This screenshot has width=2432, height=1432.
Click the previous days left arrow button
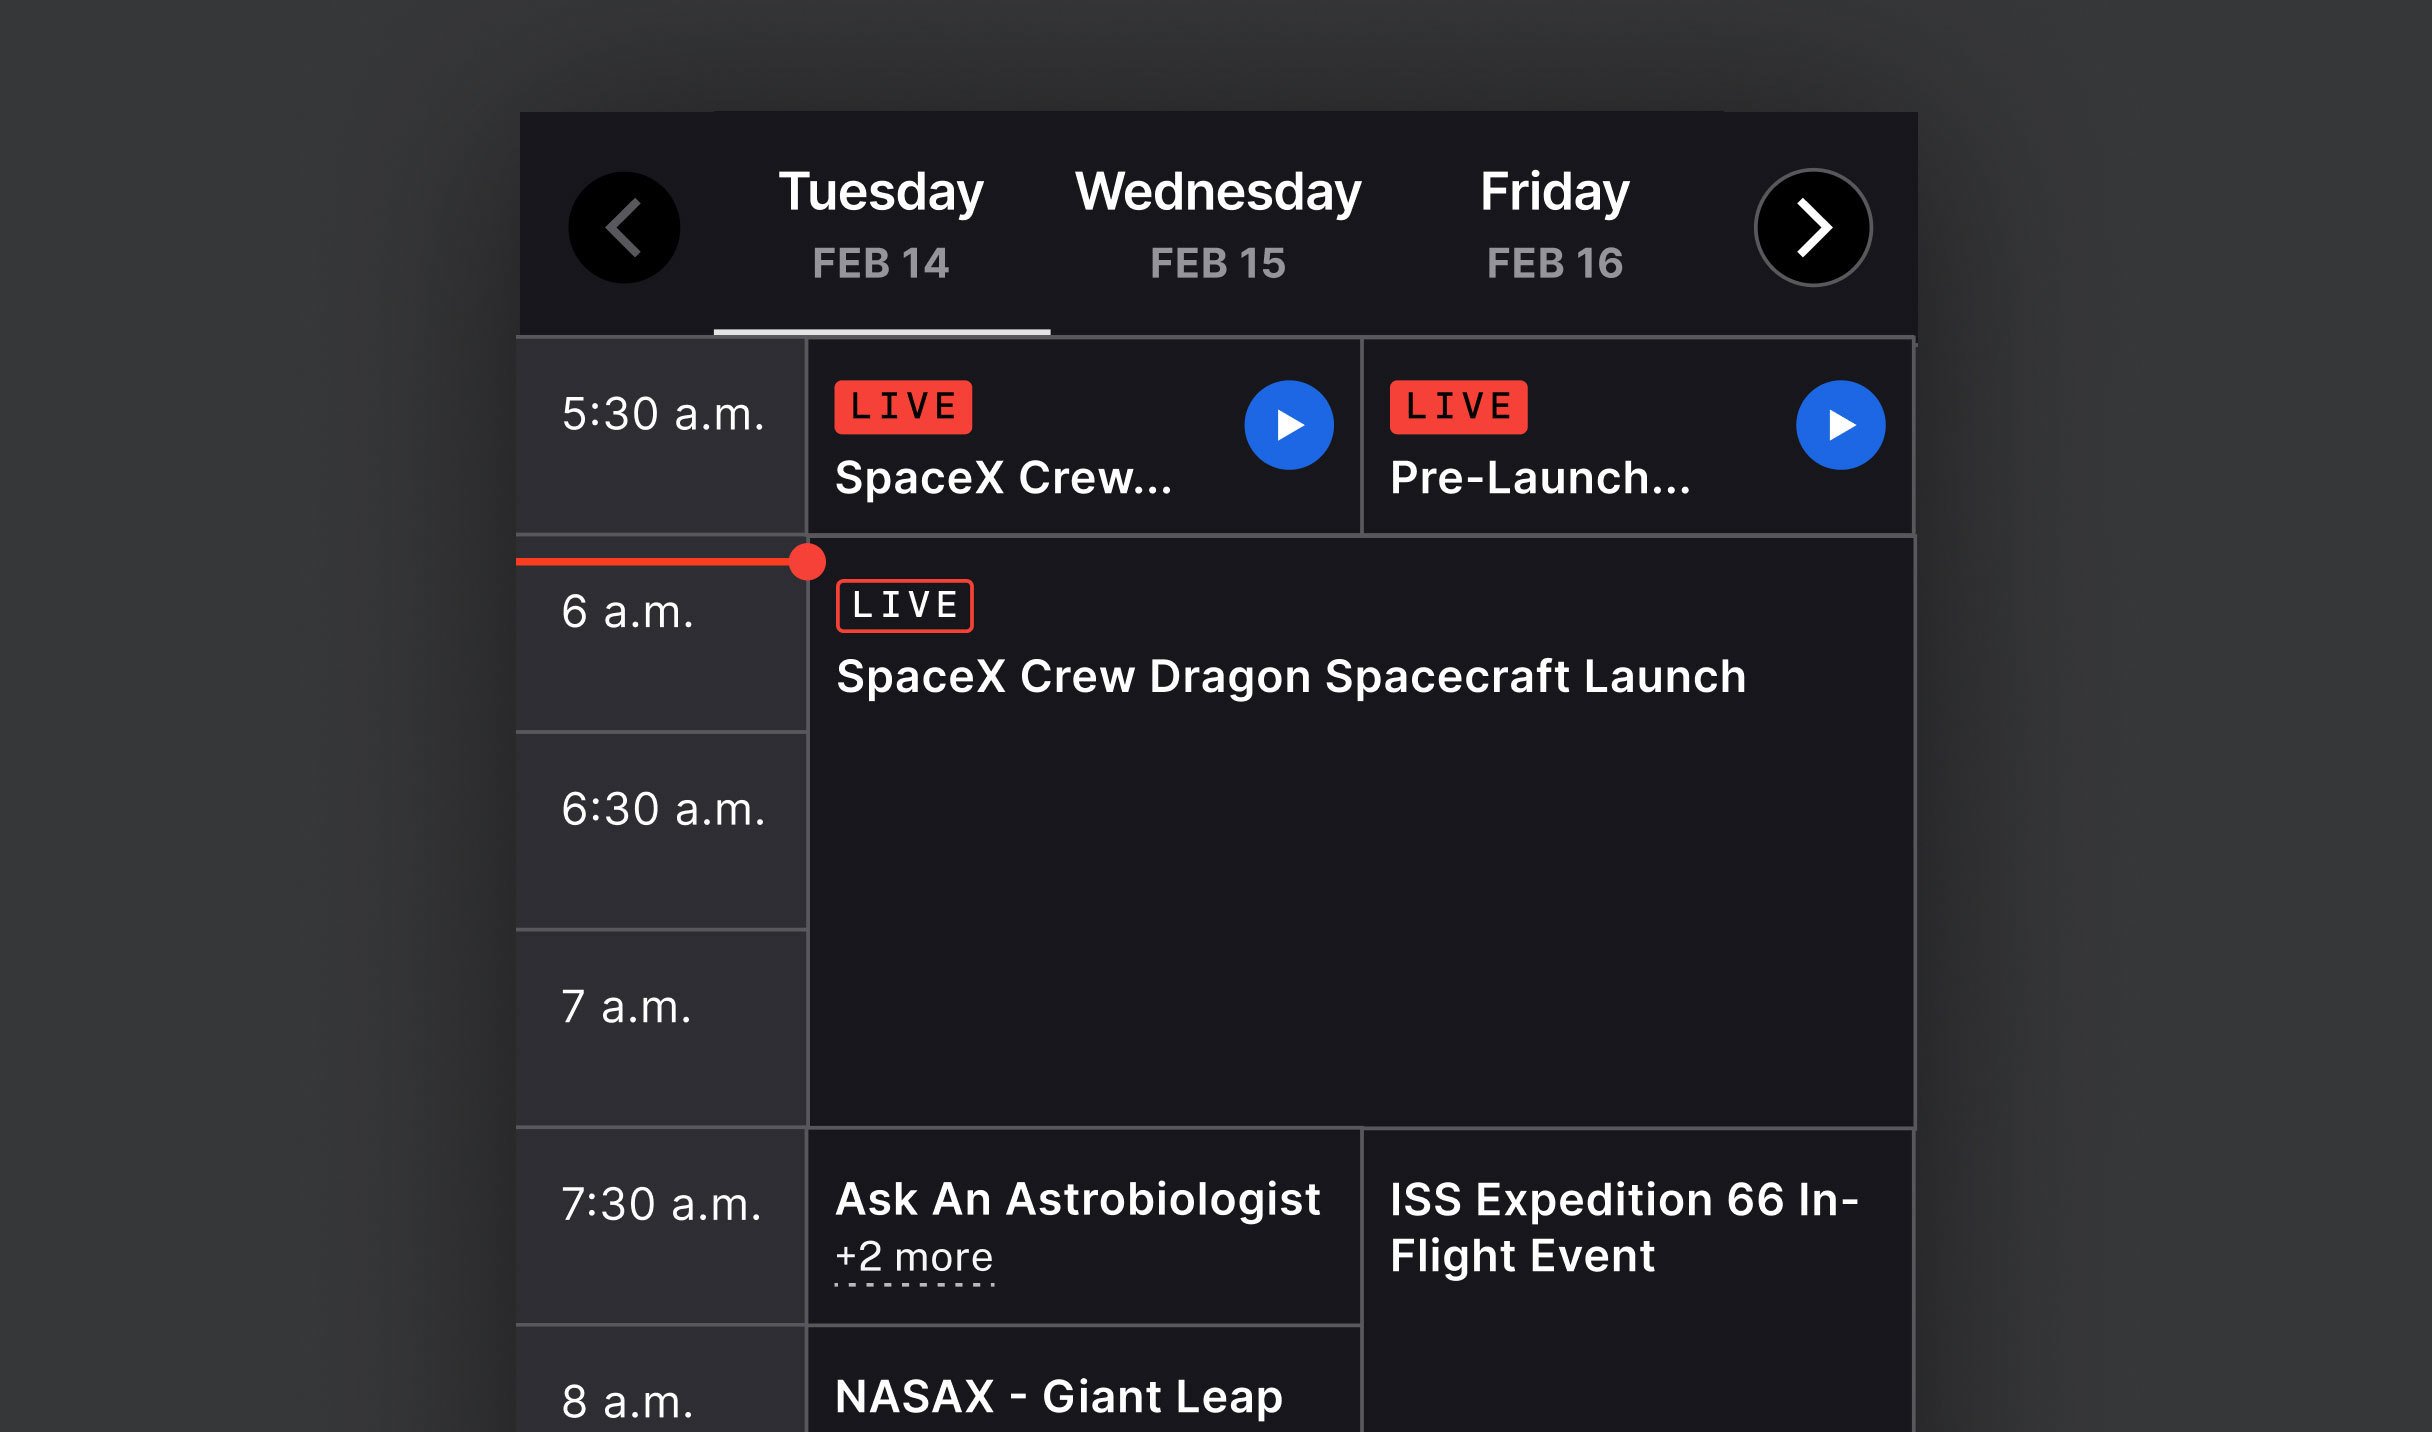(x=624, y=227)
